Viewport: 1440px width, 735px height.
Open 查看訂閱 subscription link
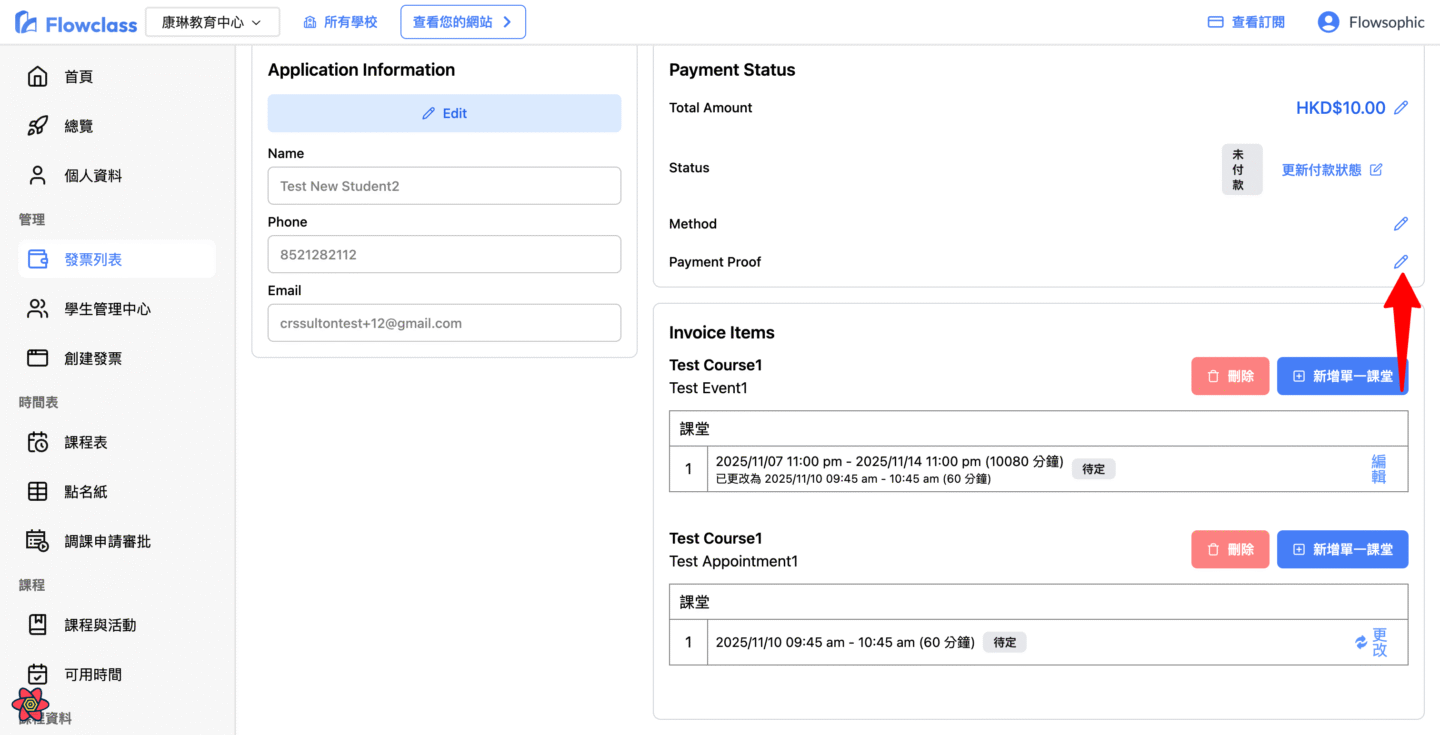pyautogui.click(x=1246, y=22)
